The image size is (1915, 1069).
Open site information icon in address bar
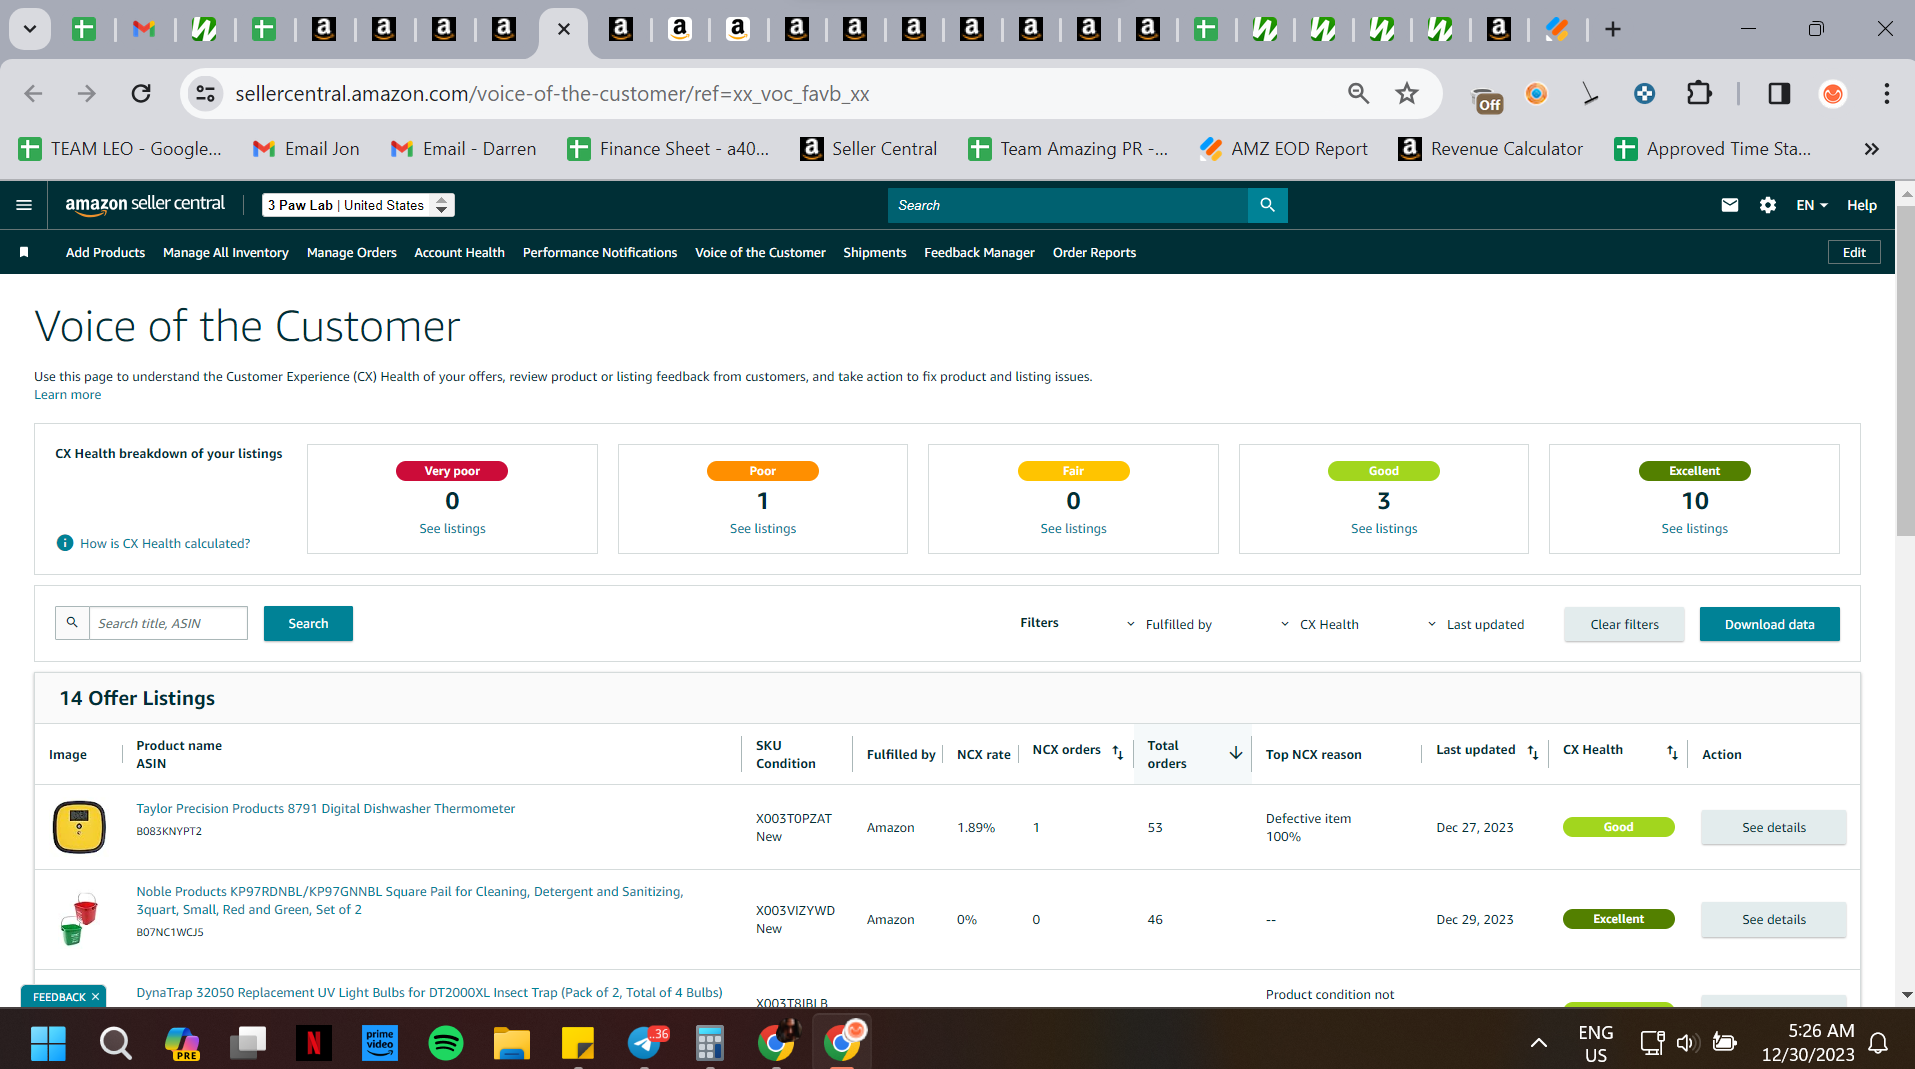click(x=205, y=94)
